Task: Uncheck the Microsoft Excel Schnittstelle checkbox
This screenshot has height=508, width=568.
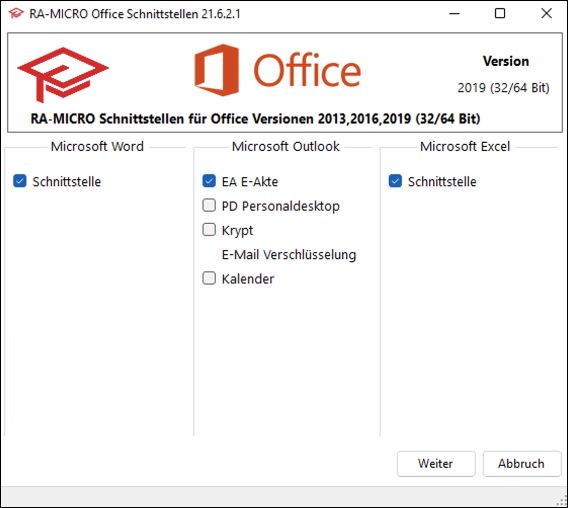Action: pyautogui.click(x=395, y=181)
